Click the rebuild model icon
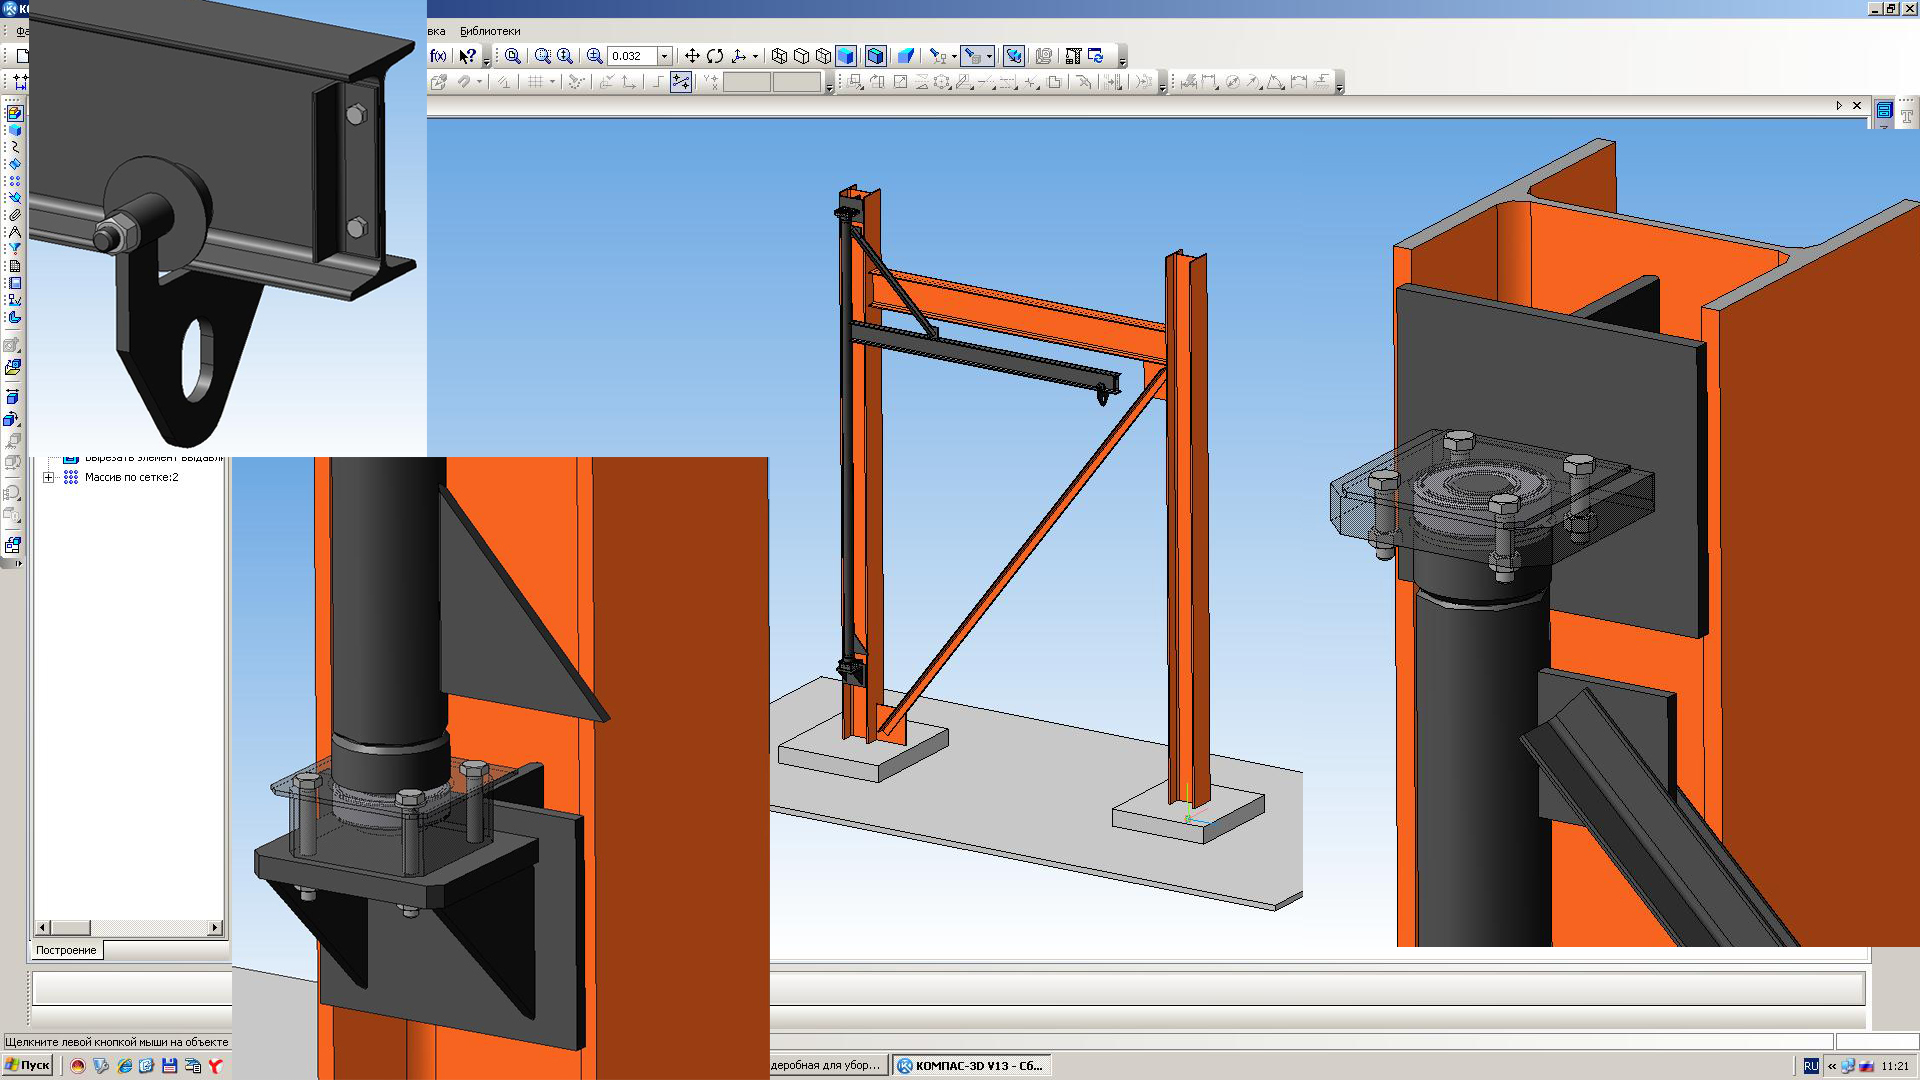This screenshot has width=1920, height=1080. (1073, 56)
